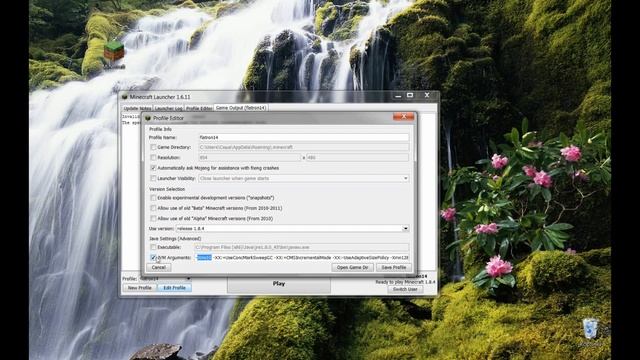Switch to the Update Notes tab

pos(137,108)
